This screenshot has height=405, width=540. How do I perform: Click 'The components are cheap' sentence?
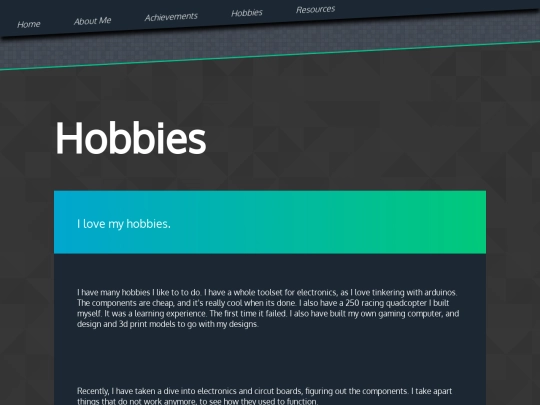pos(126,303)
